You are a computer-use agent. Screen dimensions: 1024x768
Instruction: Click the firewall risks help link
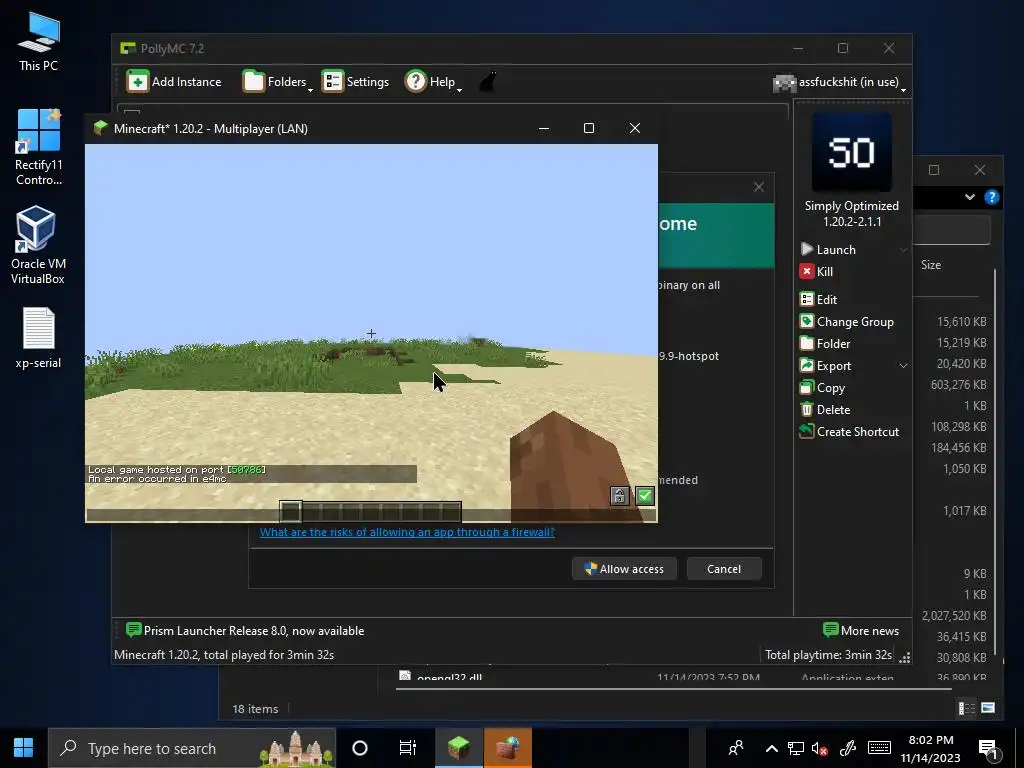407,532
